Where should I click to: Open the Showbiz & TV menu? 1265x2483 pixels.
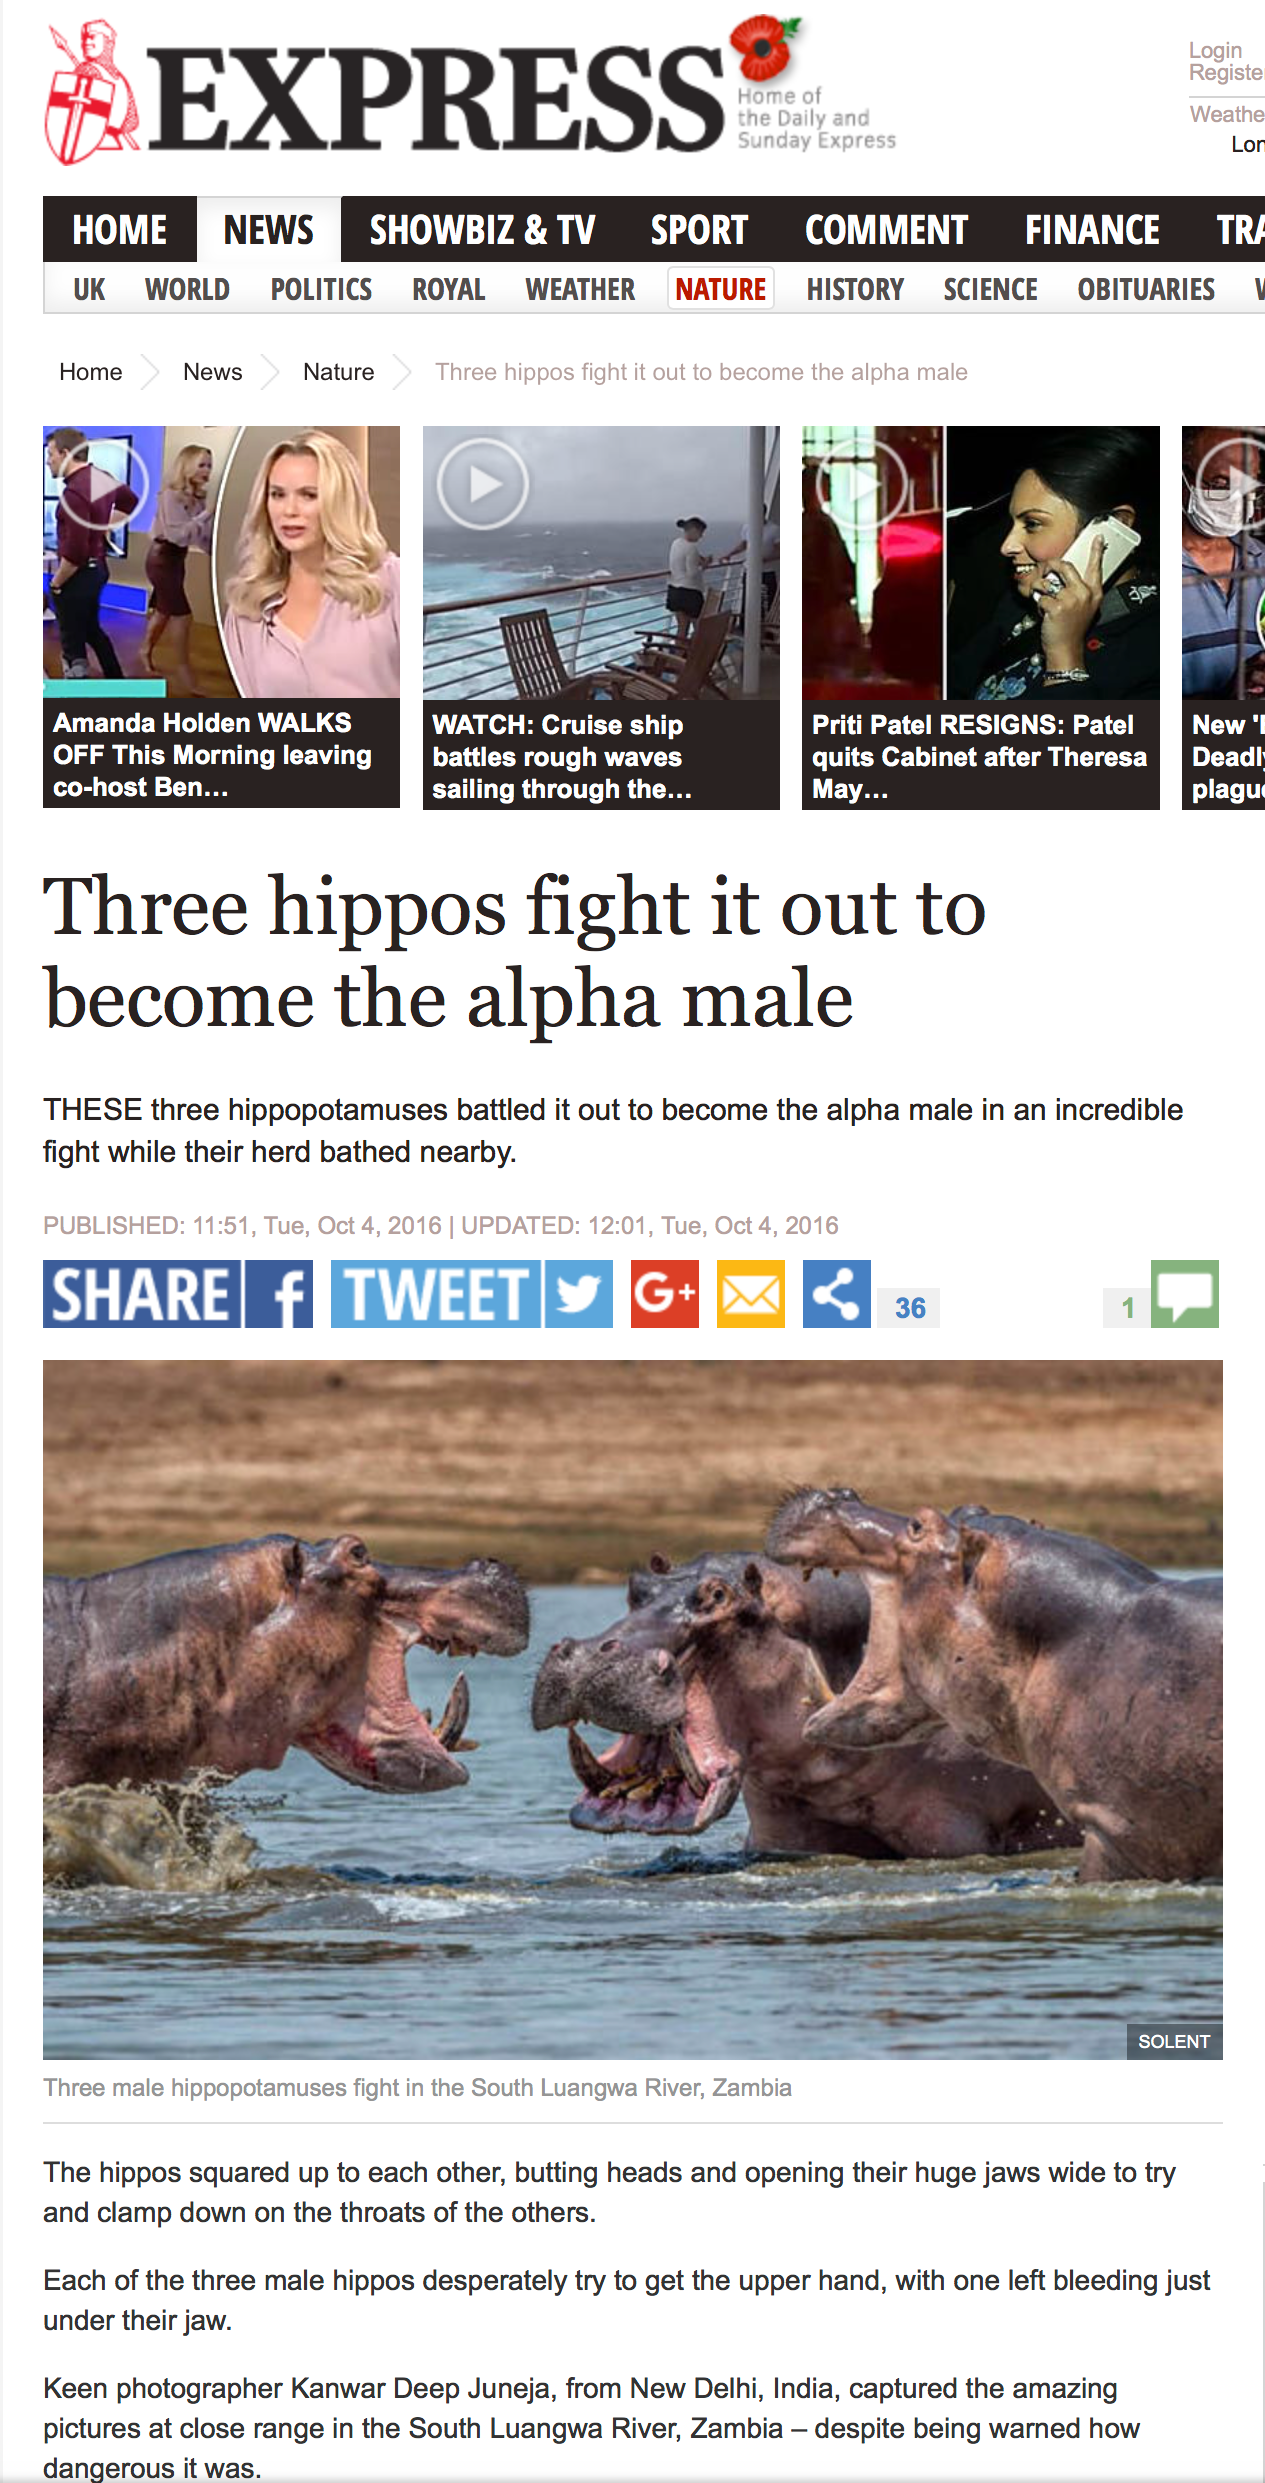(x=482, y=230)
